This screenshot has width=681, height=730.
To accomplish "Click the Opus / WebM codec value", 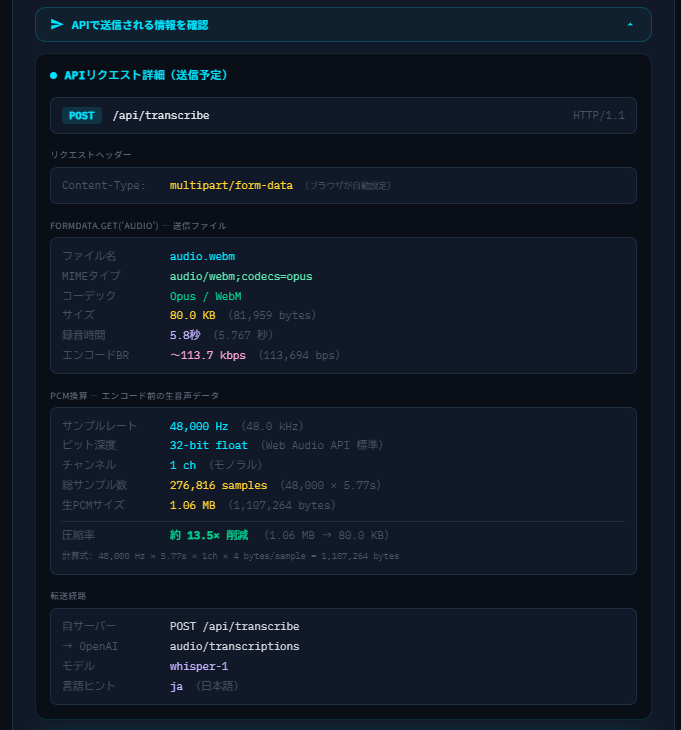I will (205, 296).
